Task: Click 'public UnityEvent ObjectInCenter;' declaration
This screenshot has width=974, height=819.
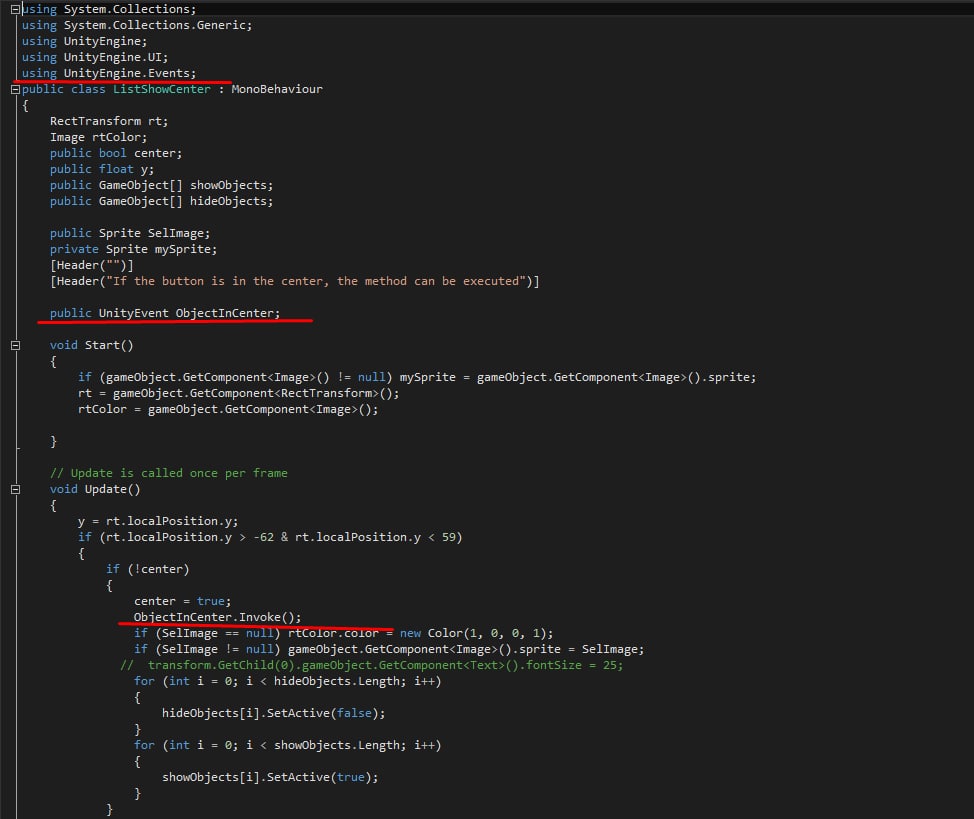Action: [x=165, y=313]
